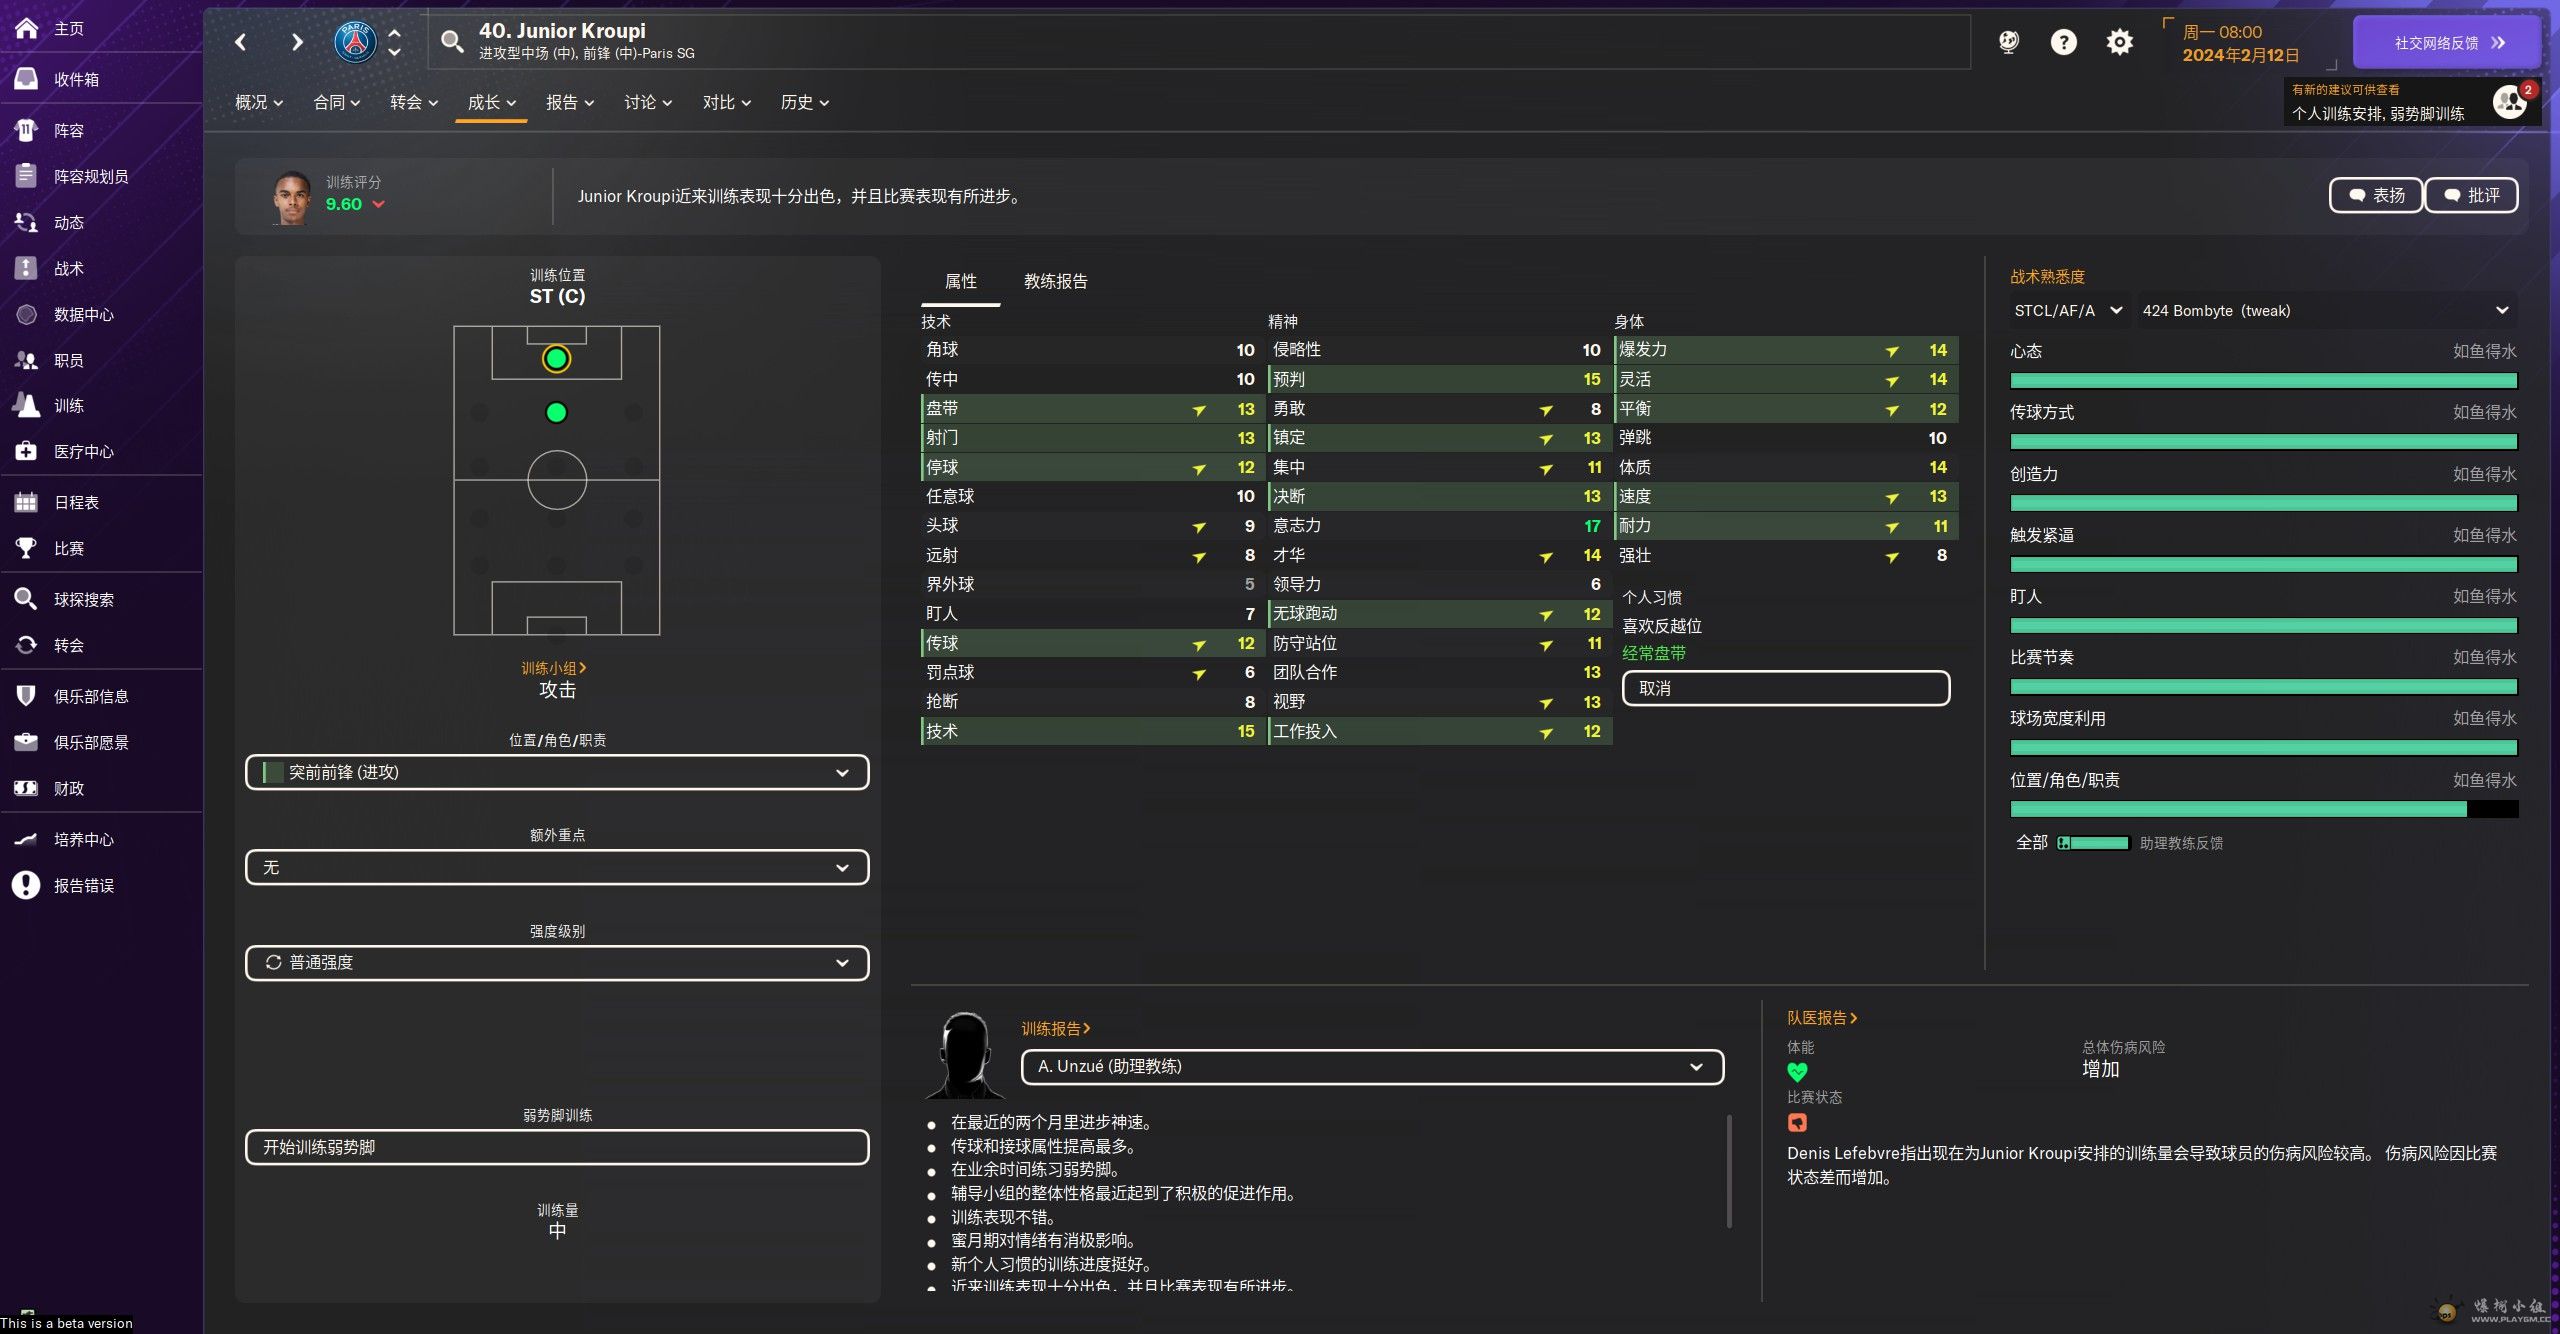This screenshot has width=2560, height=1334.
Task: Open the 阵容 squad shirt icon
Action: point(27,130)
